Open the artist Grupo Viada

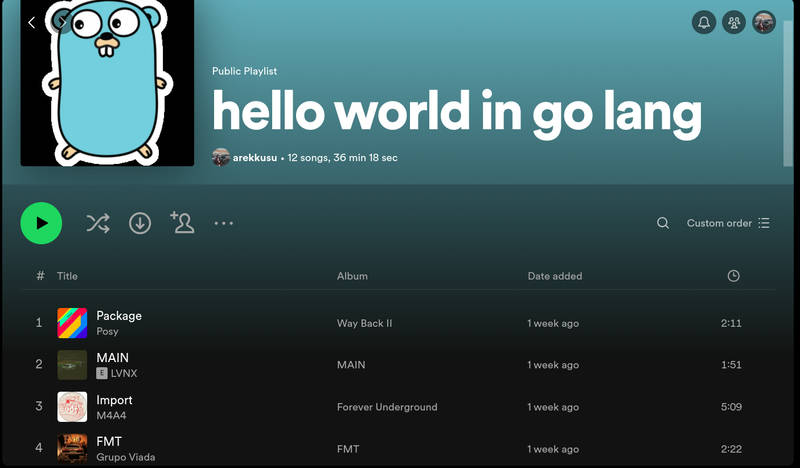(x=126, y=457)
